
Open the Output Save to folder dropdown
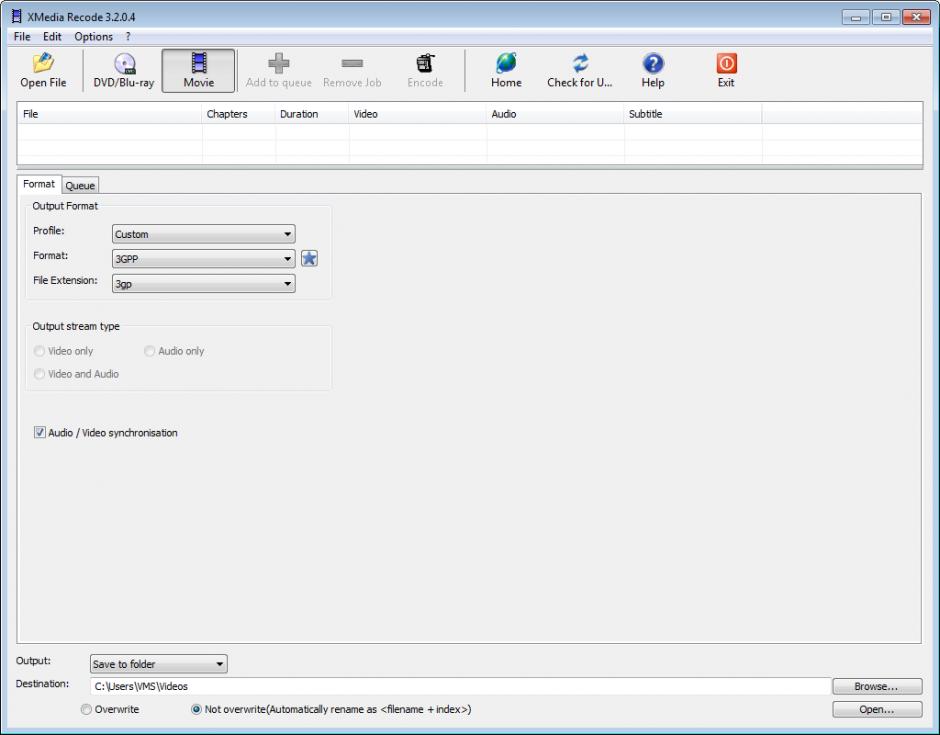pos(158,664)
